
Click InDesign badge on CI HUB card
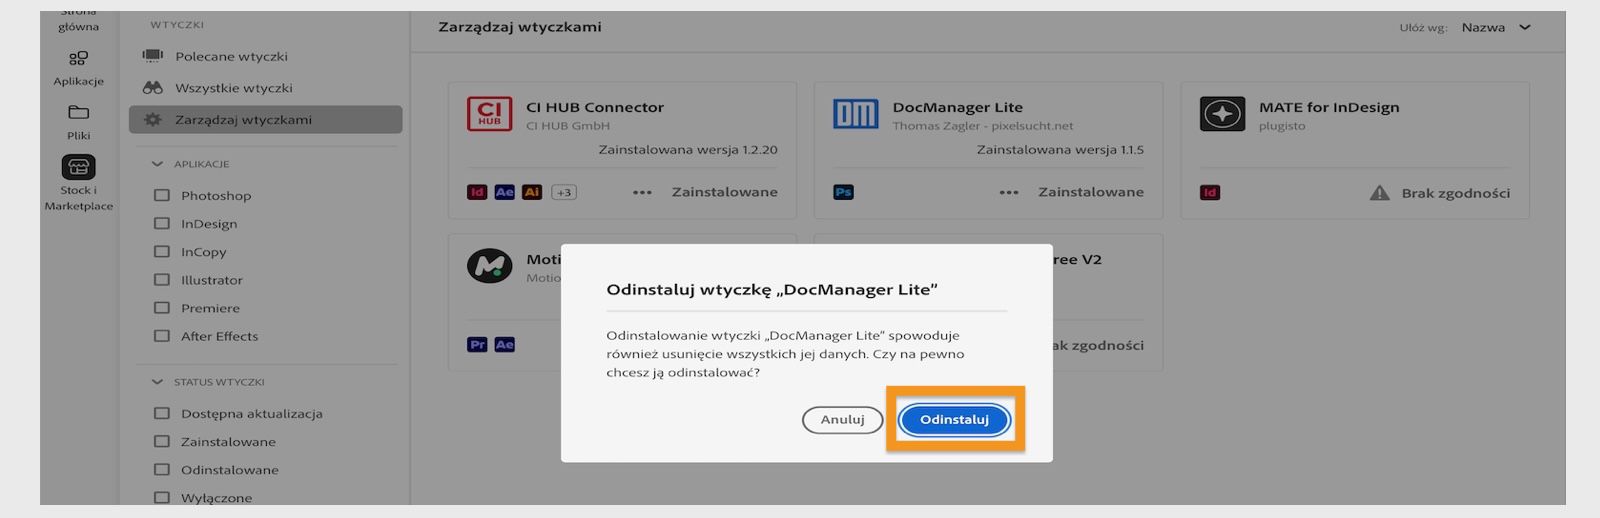tap(477, 192)
